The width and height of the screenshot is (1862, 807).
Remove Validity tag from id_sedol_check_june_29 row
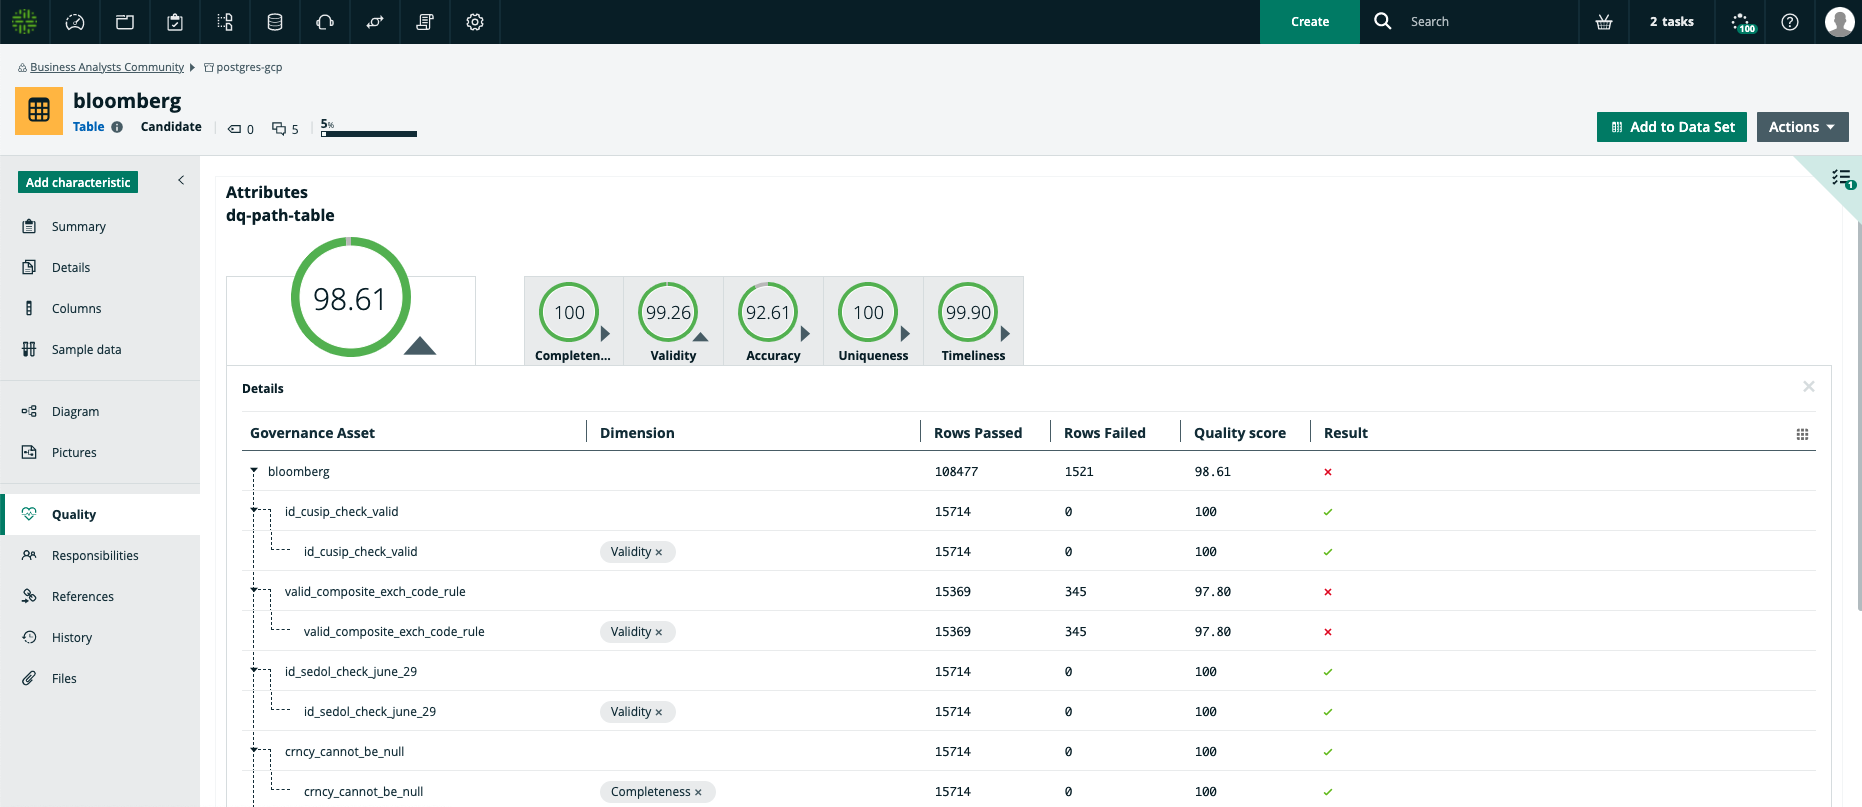659,712
